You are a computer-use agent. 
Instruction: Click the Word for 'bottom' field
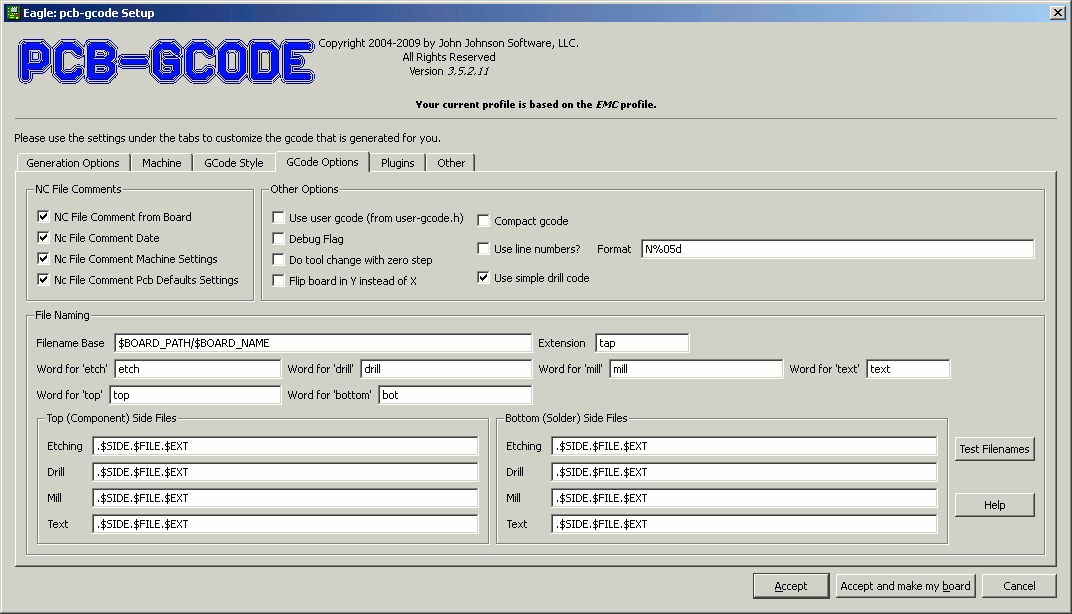455,395
